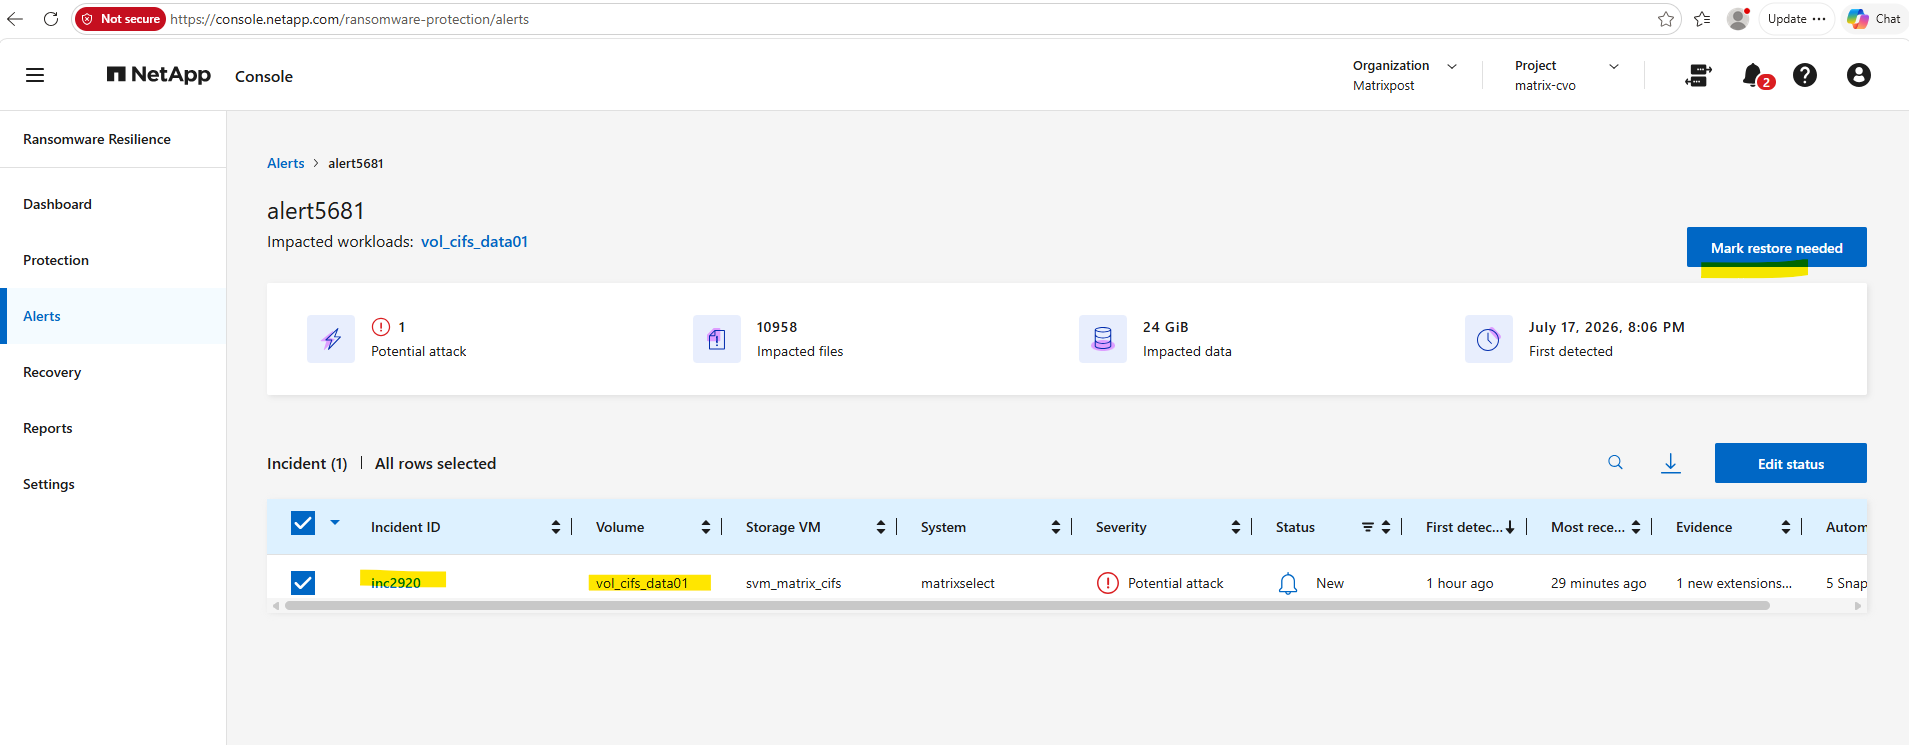
Task: Download the incident list
Action: tap(1670, 463)
